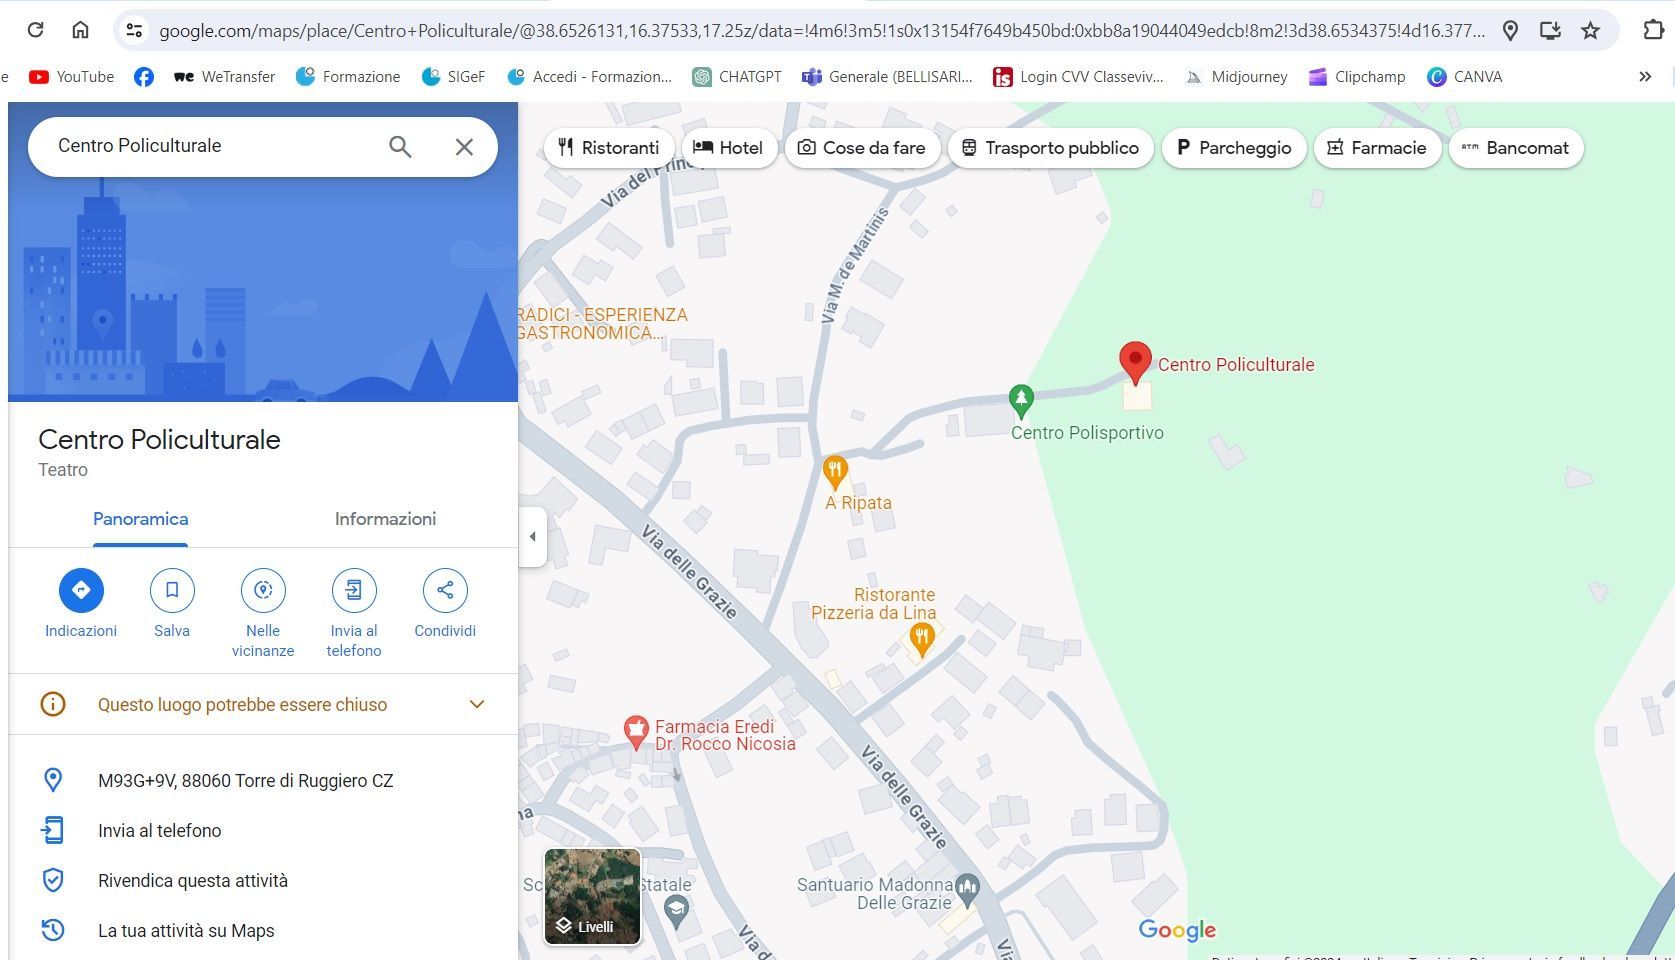This screenshot has width=1675, height=960.
Task: Click Rivendica questa attività link
Action: click(192, 881)
